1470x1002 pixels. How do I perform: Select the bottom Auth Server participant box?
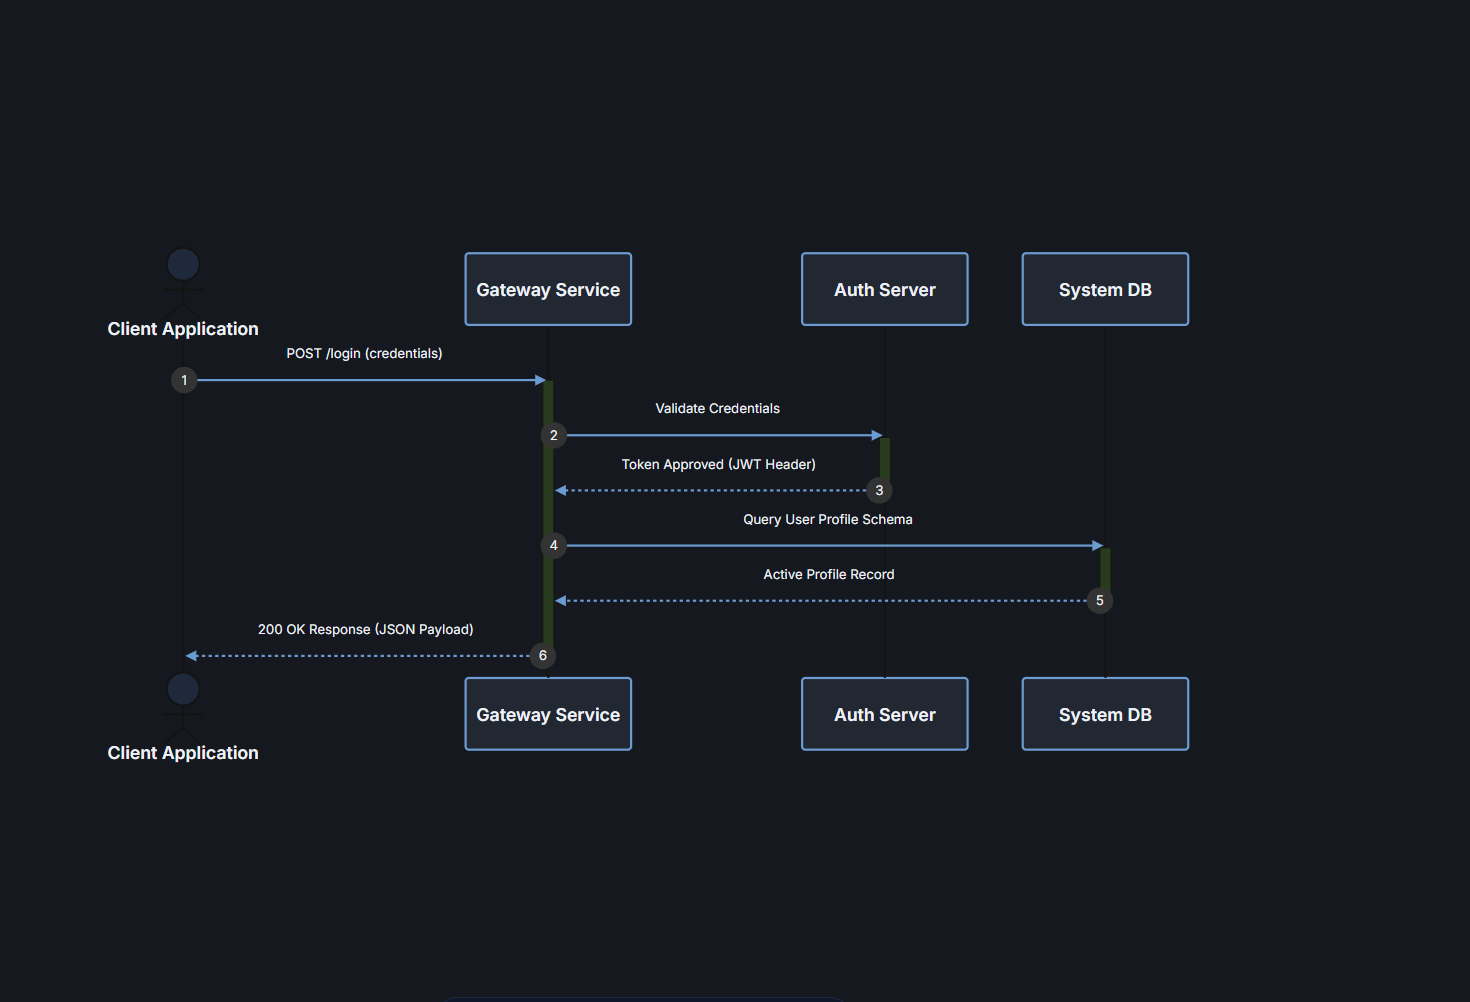point(885,714)
